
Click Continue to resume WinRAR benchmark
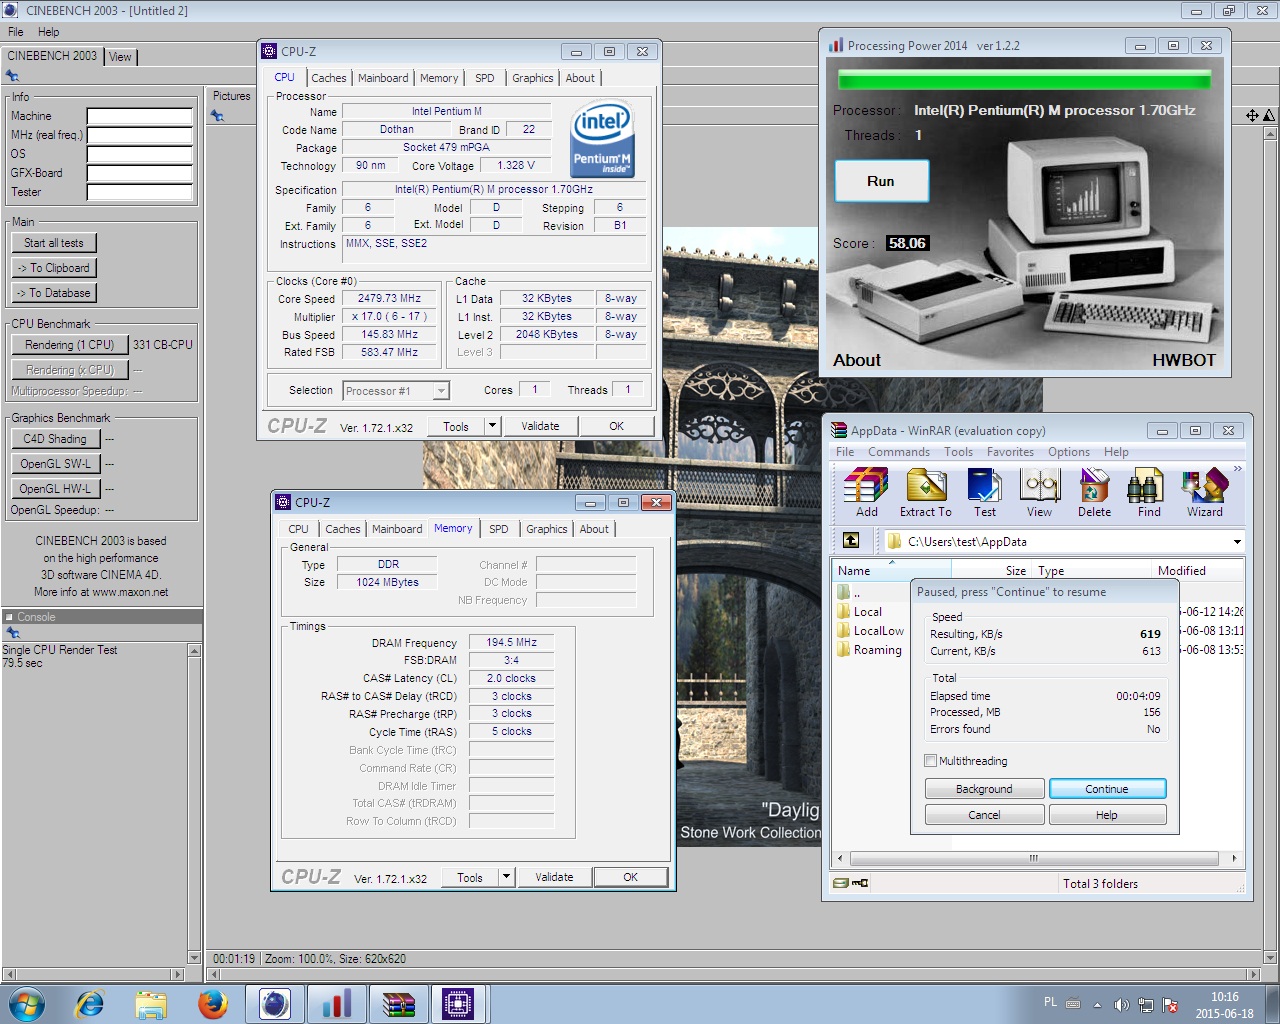pyautogui.click(x=1107, y=789)
